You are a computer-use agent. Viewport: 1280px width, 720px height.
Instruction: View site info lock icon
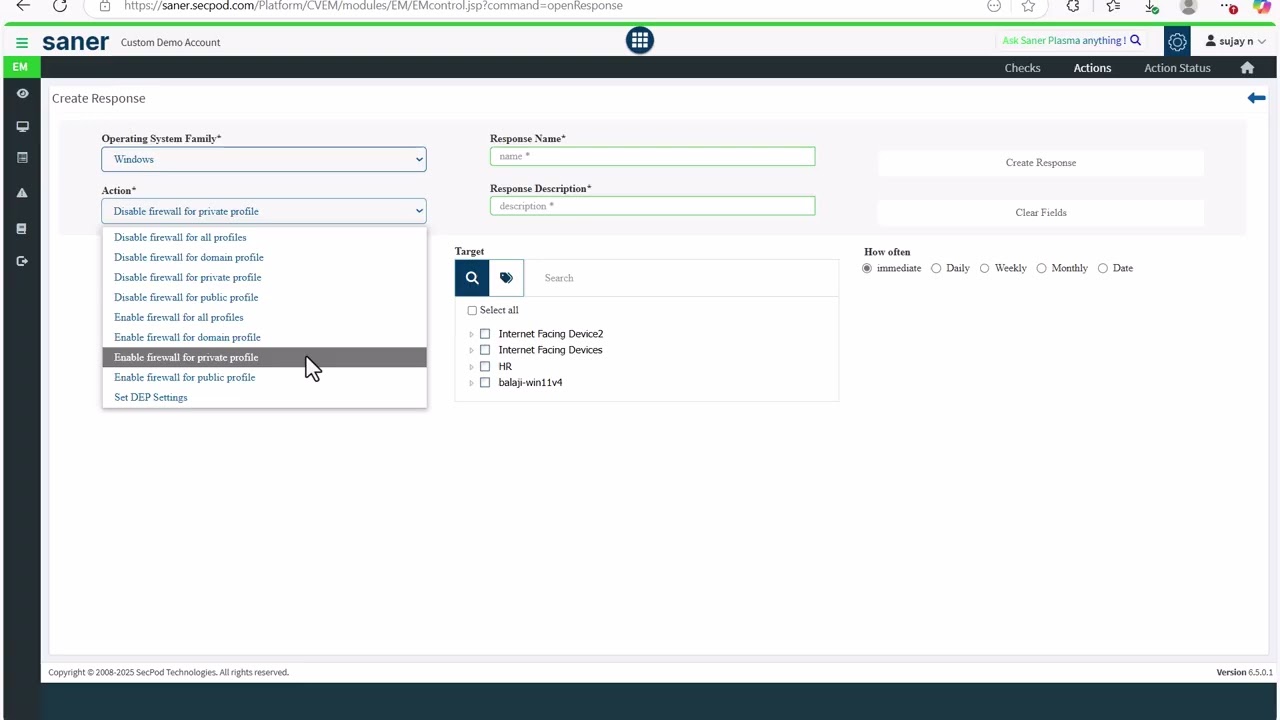pyautogui.click(x=105, y=6)
